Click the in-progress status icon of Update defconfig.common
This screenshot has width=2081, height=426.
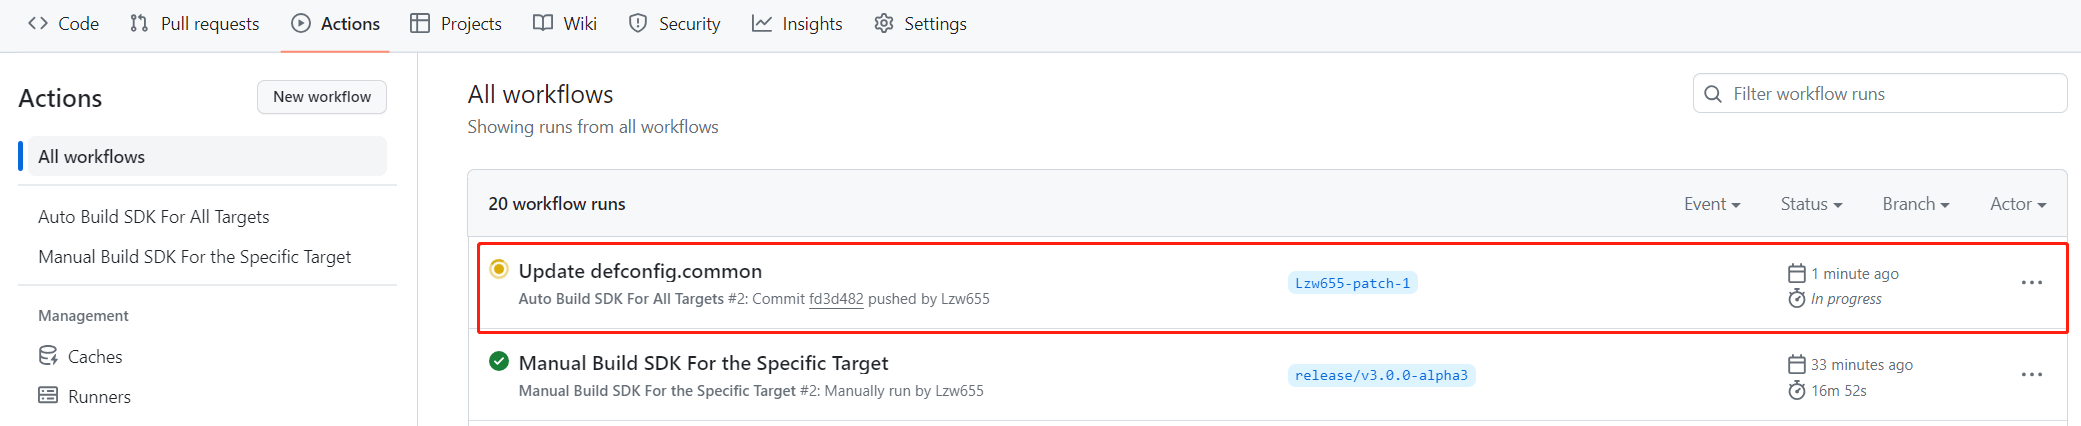(x=498, y=269)
